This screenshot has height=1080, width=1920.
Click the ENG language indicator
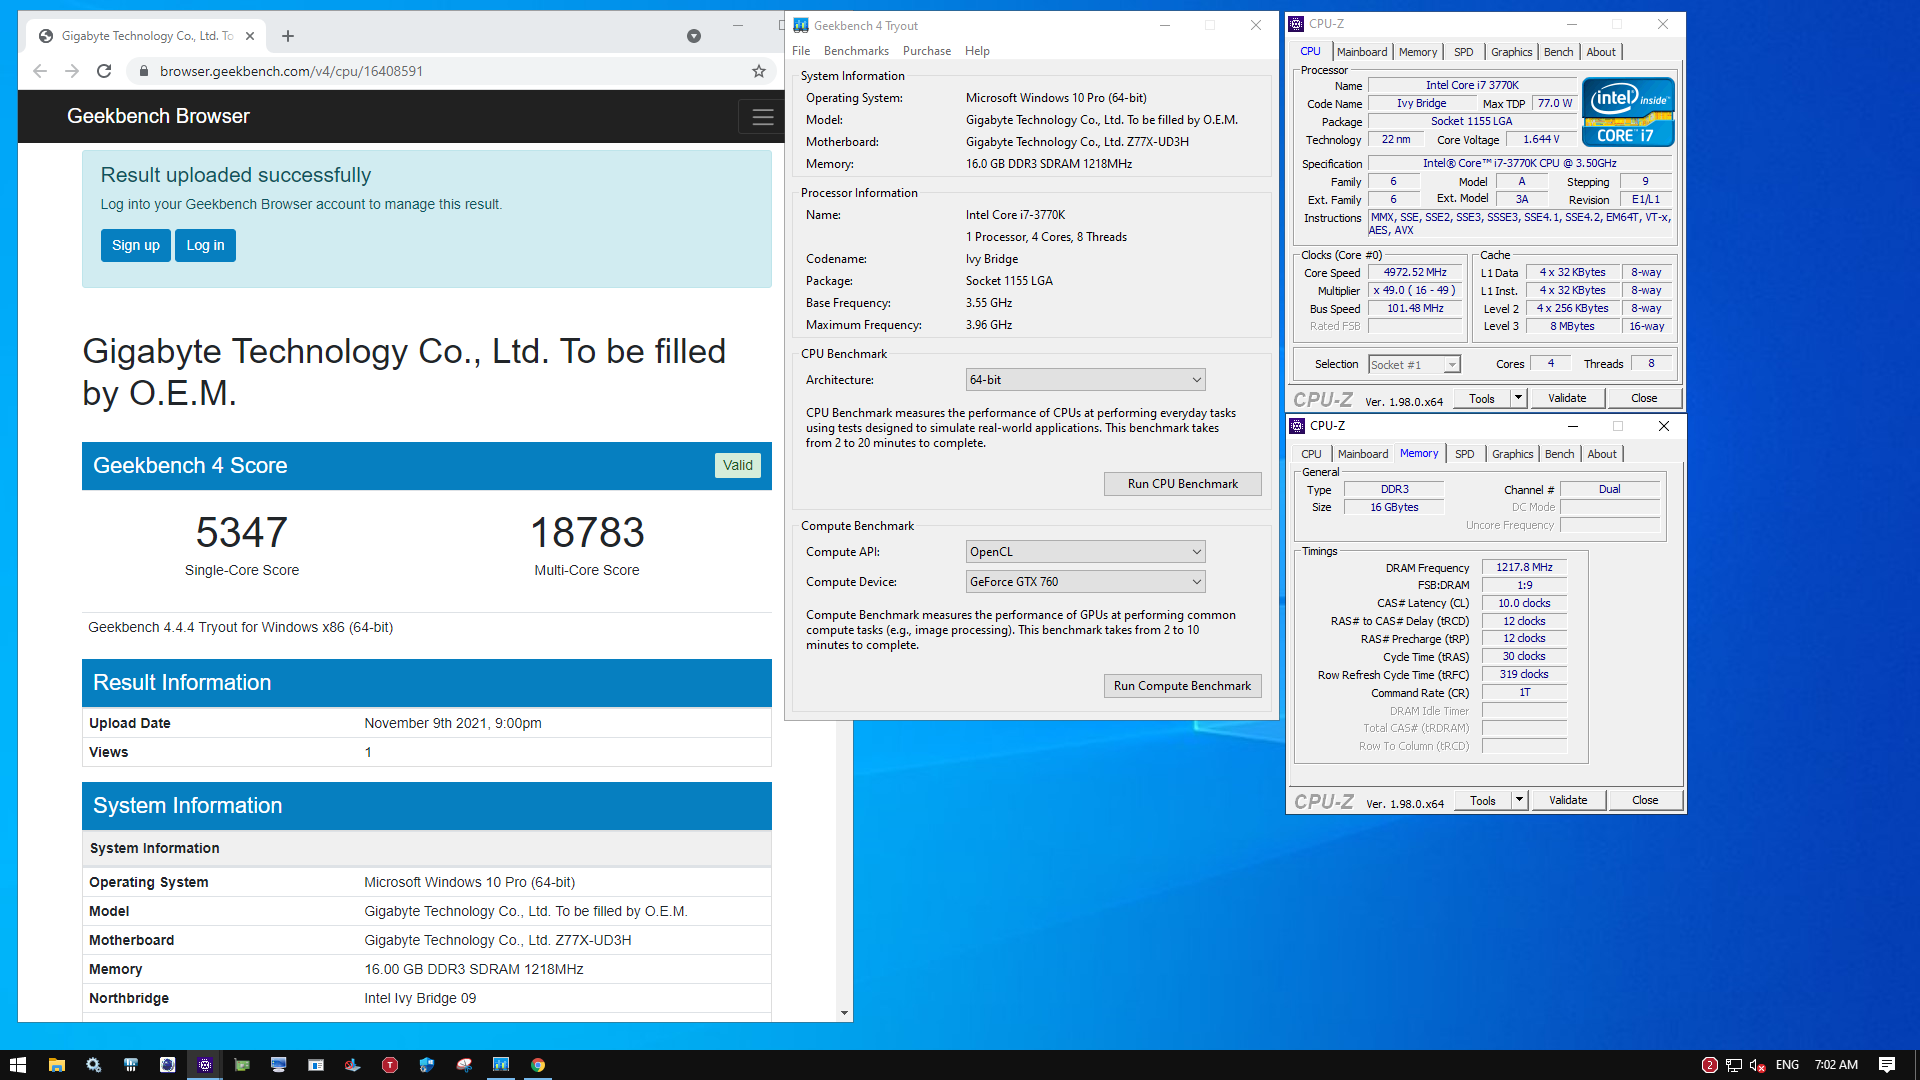[1787, 1065]
